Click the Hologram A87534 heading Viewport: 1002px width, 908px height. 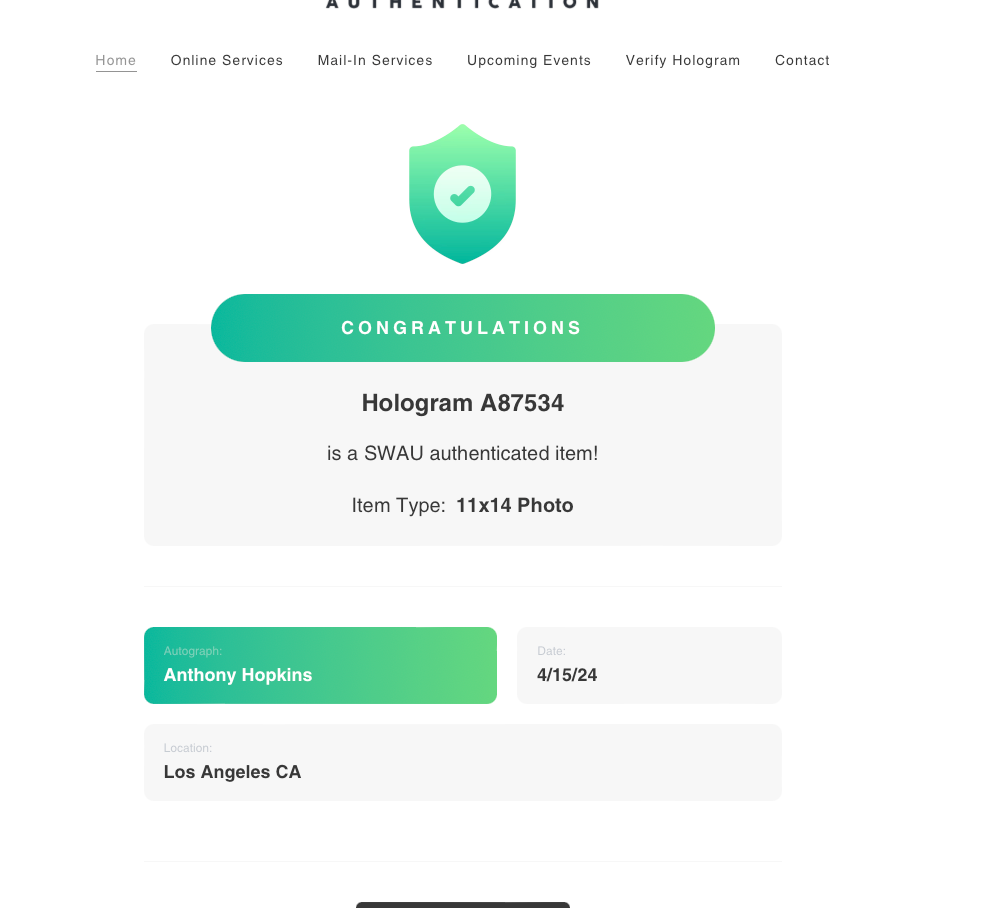[462, 403]
